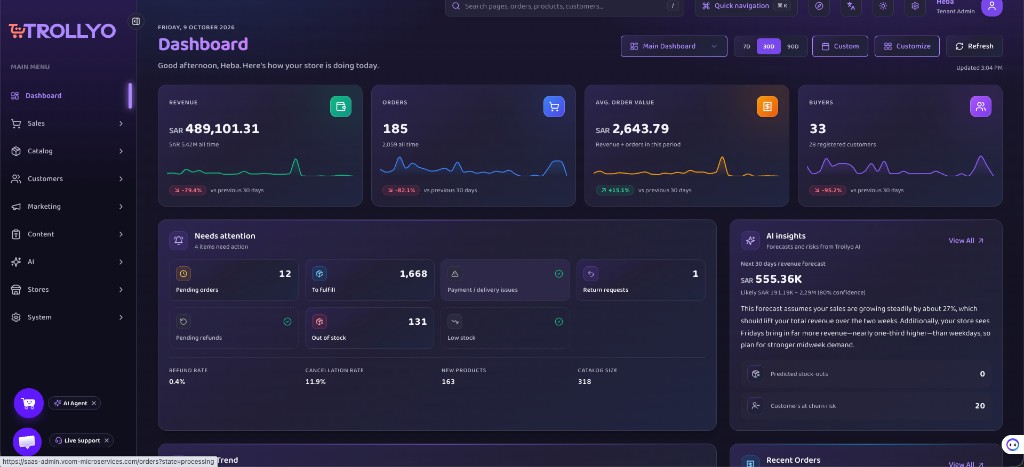Screen dimensions: 1024x467
Task: Expand the Sales menu in sidebar
Action: point(67,123)
